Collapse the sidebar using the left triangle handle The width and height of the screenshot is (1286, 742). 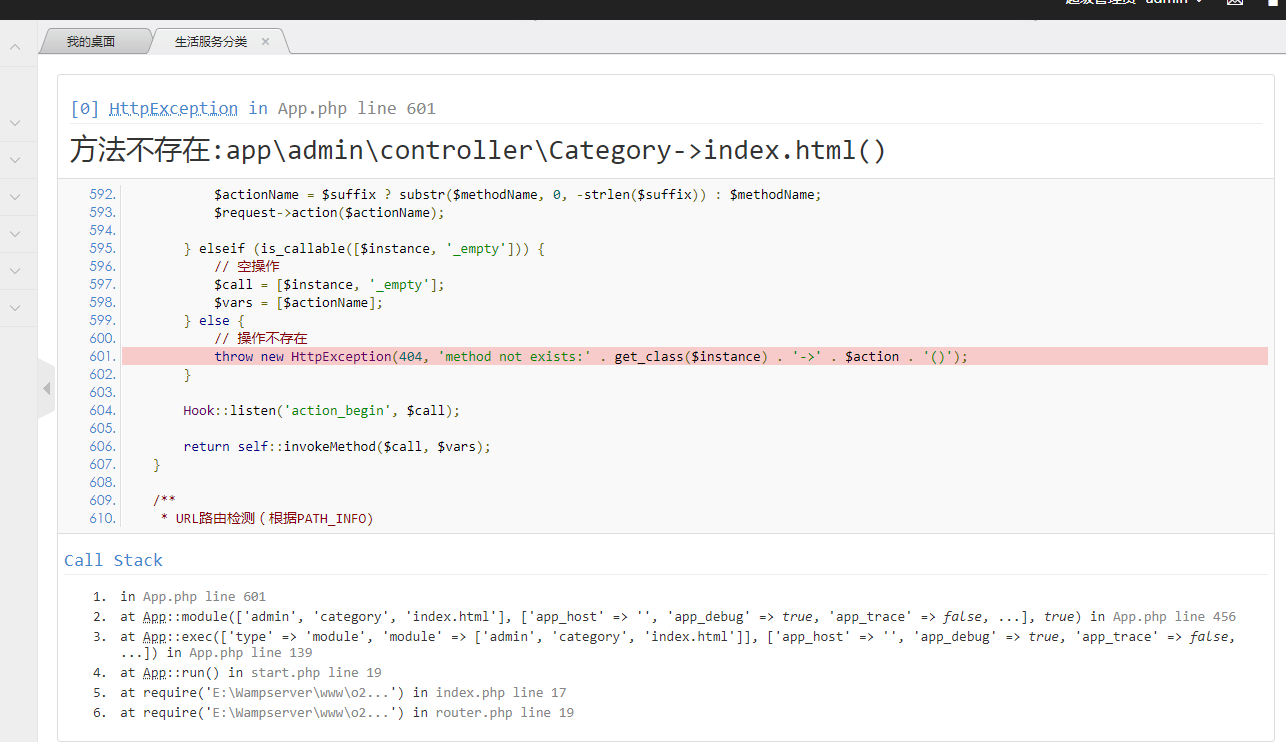click(46, 387)
